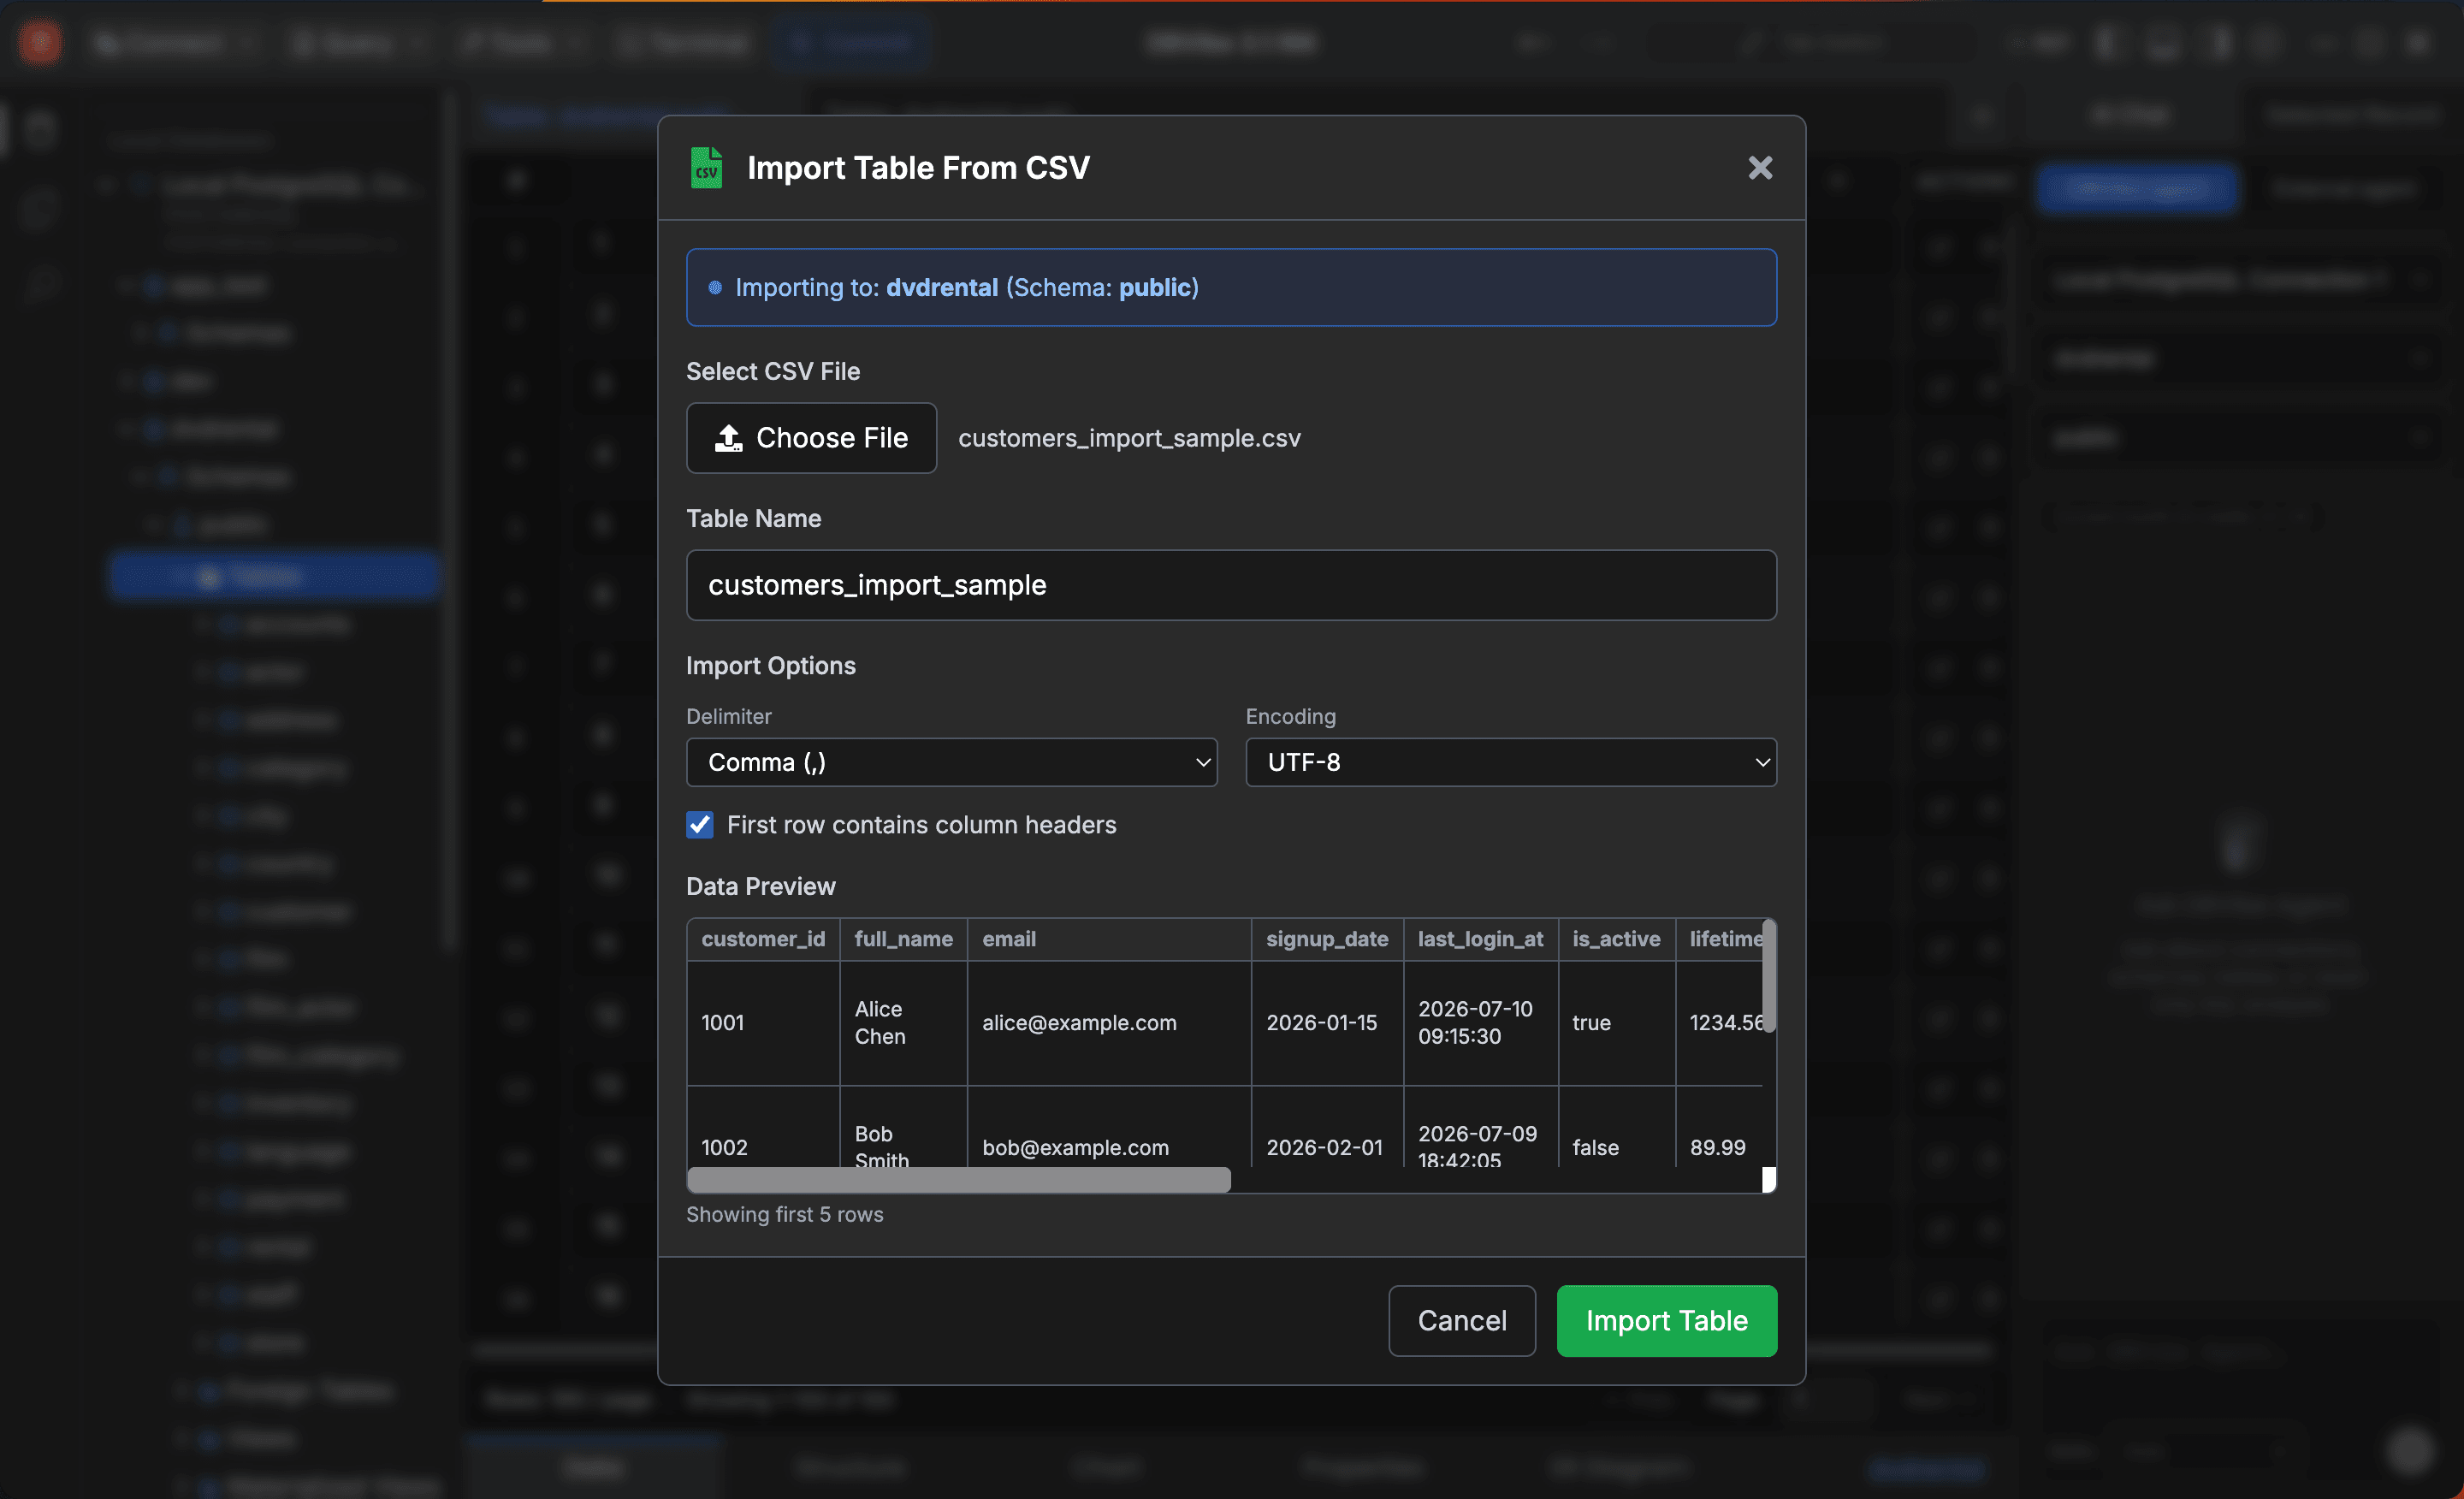Click the dvdrental database name in banner
The image size is (2464, 1499).
[x=942, y=288]
